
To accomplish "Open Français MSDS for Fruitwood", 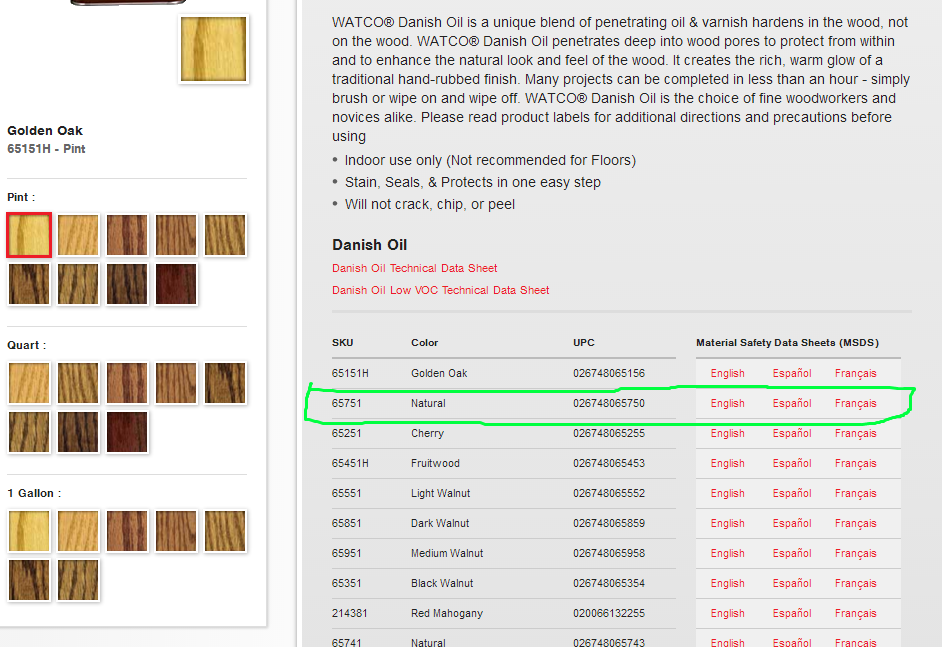I will tap(856, 463).
